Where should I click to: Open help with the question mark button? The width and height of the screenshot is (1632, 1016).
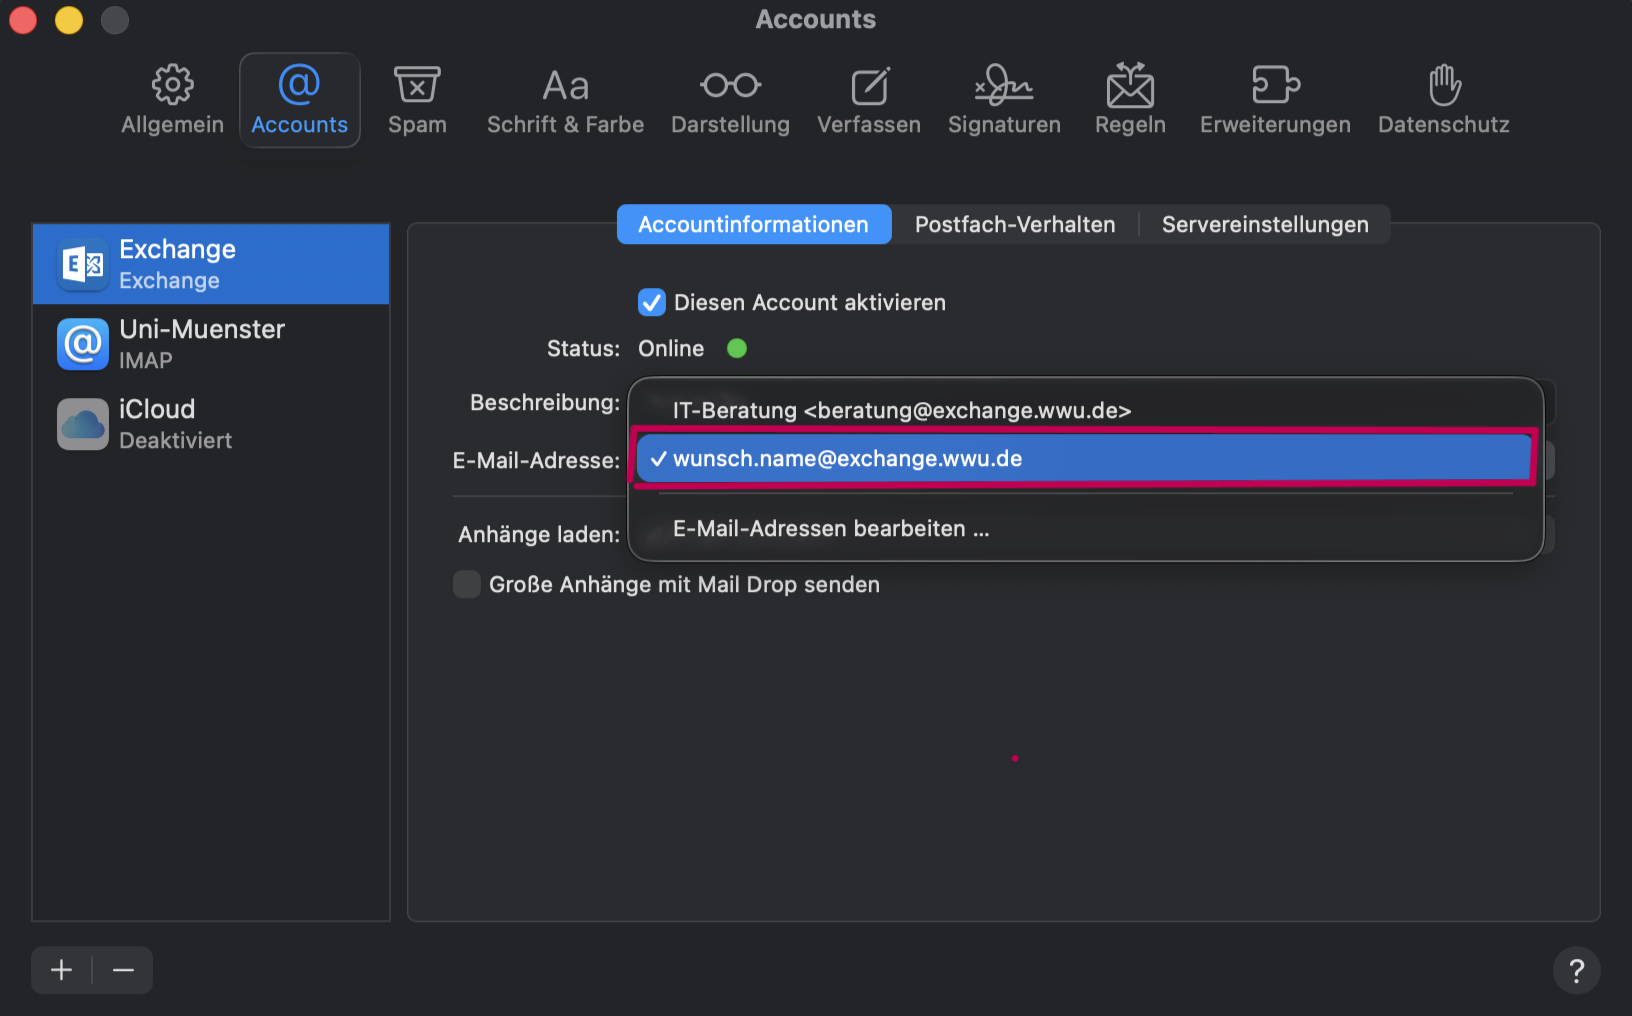[x=1576, y=970]
